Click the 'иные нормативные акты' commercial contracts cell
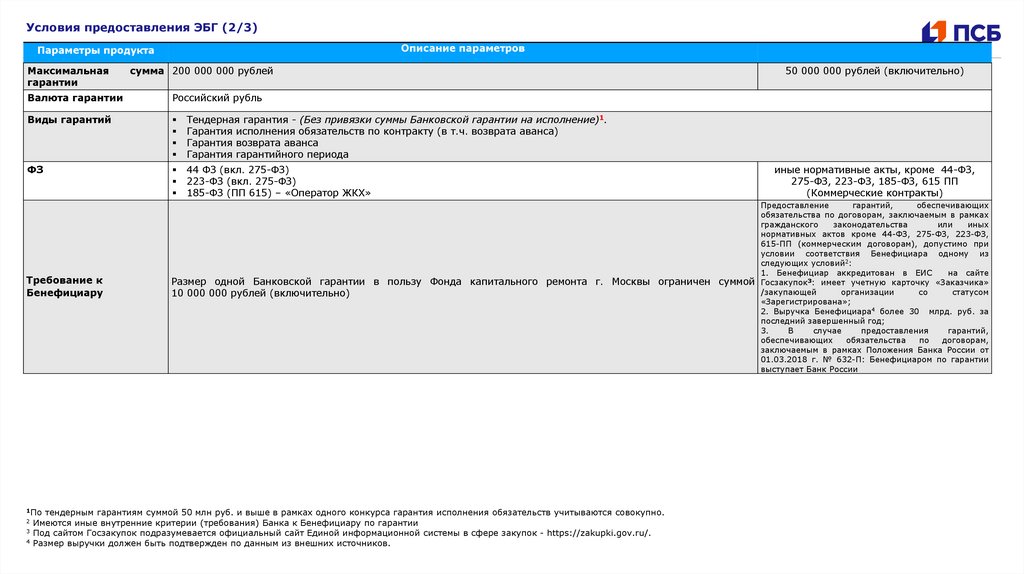The image size is (1024, 574). coord(874,182)
